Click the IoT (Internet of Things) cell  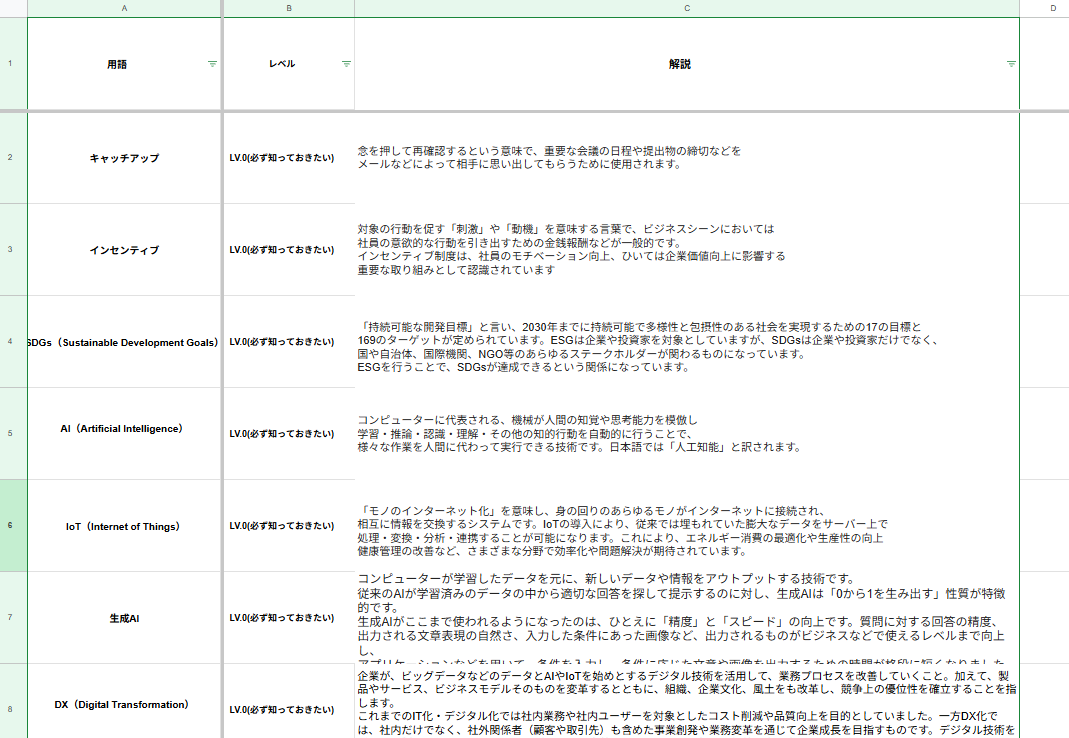coord(124,526)
